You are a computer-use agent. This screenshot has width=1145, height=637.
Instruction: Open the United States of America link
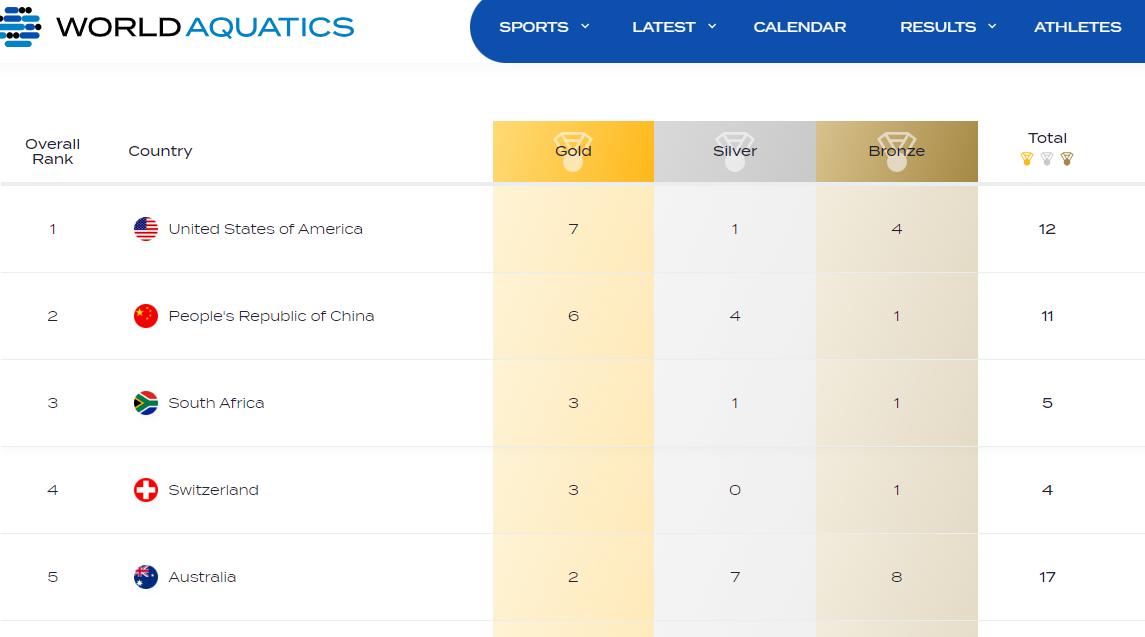point(265,229)
